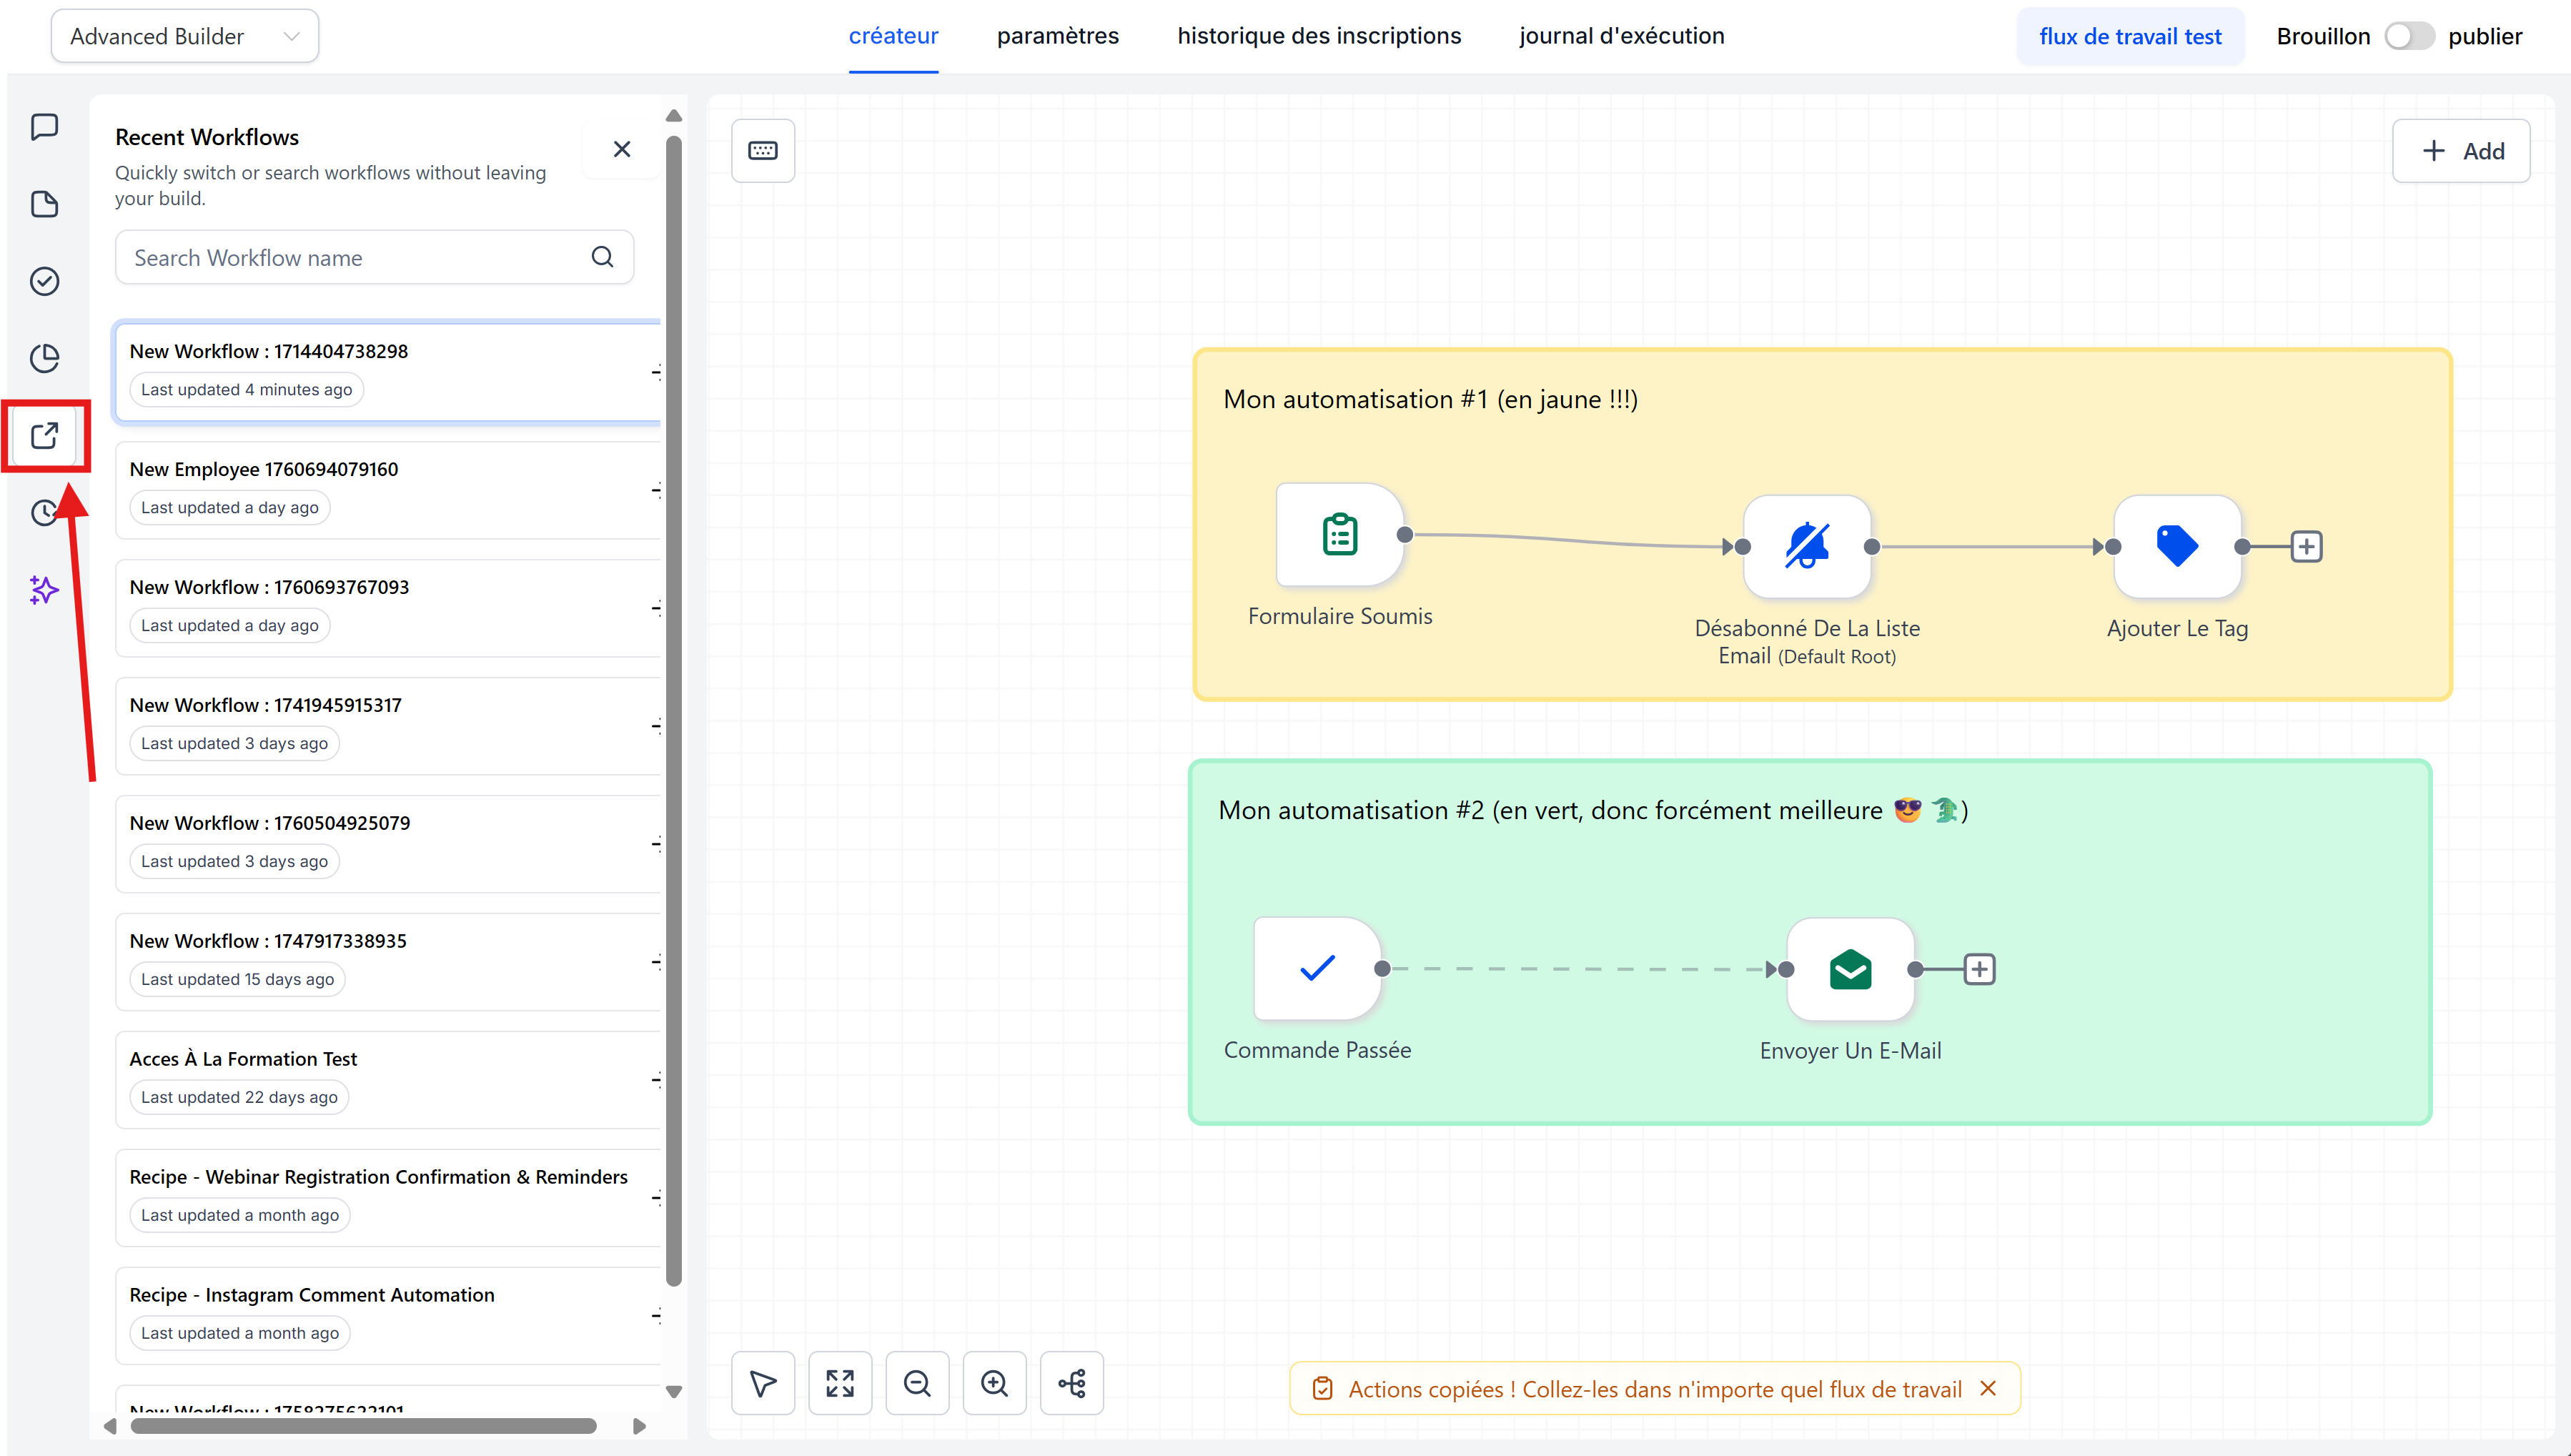Open the comments icon in the left sidebar
The image size is (2571, 1456).
point(44,127)
